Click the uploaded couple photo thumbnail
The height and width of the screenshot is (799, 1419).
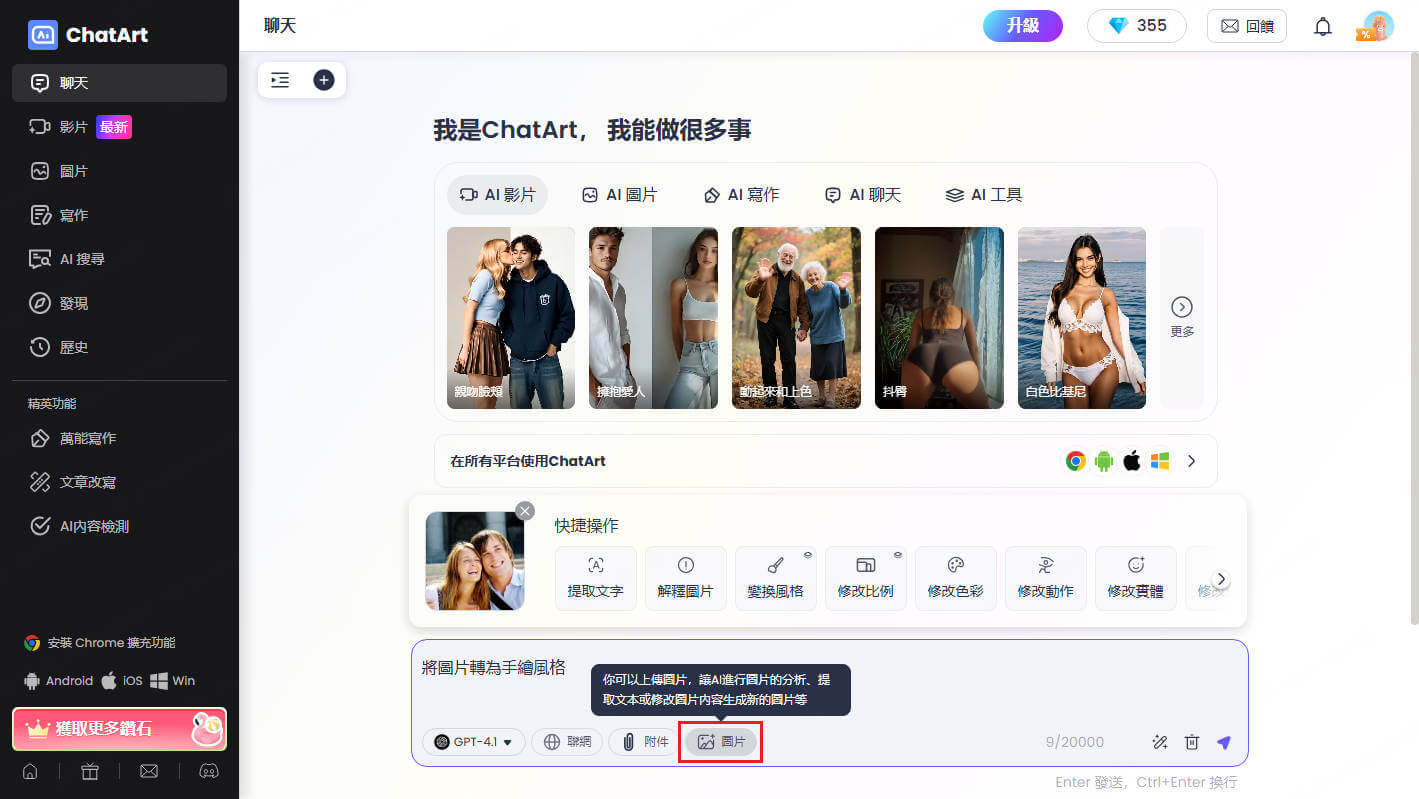point(474,561)
